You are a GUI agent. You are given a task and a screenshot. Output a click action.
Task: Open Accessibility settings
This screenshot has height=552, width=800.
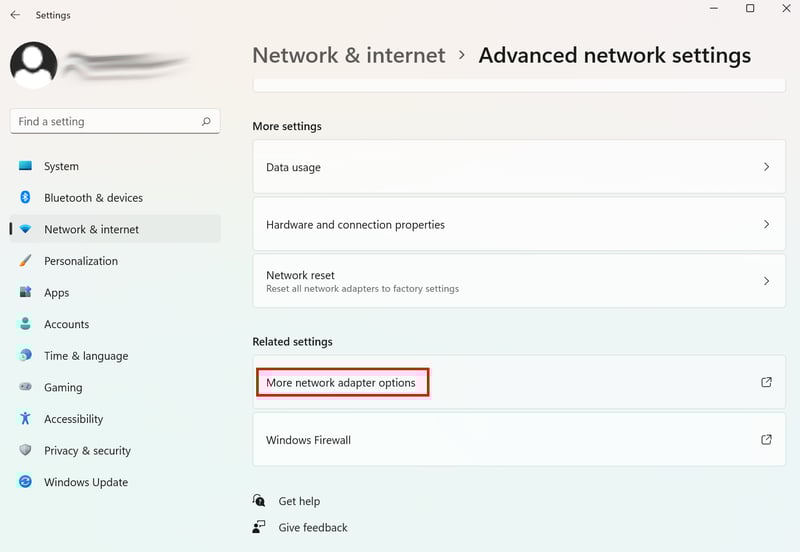point(115,419)
